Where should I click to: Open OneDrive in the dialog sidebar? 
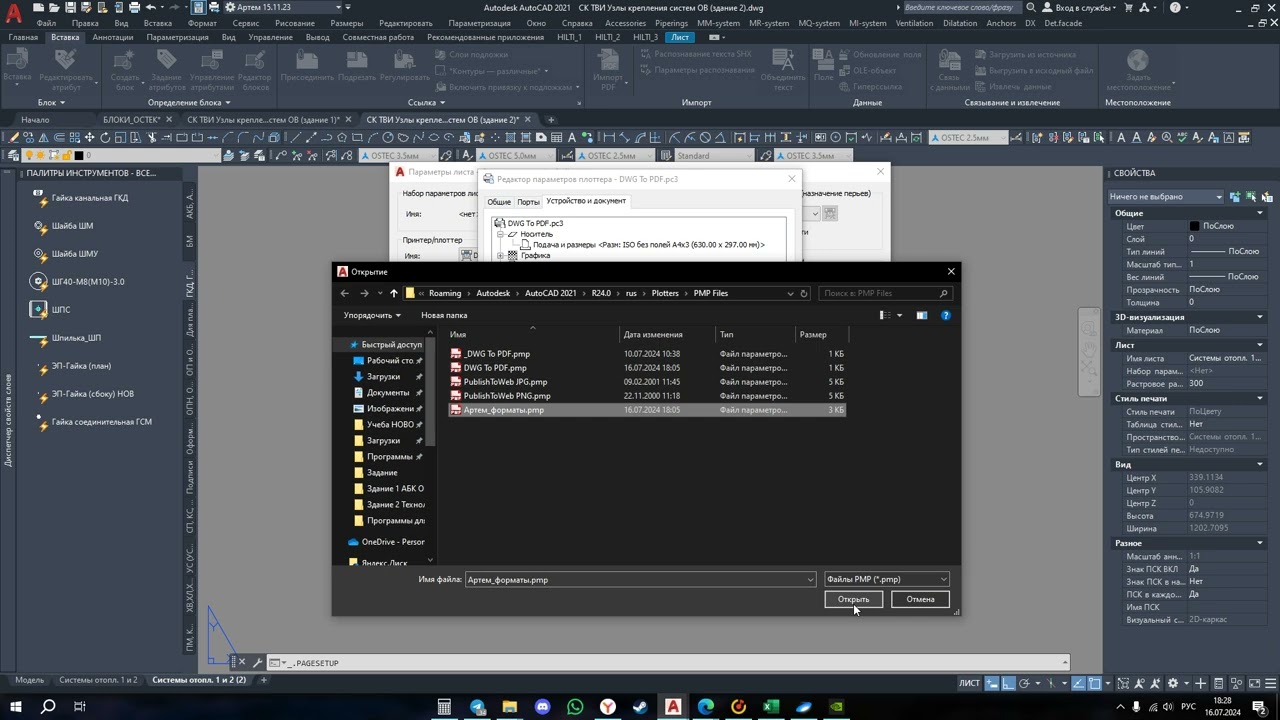pyautogui.click(x=393, y=542)
